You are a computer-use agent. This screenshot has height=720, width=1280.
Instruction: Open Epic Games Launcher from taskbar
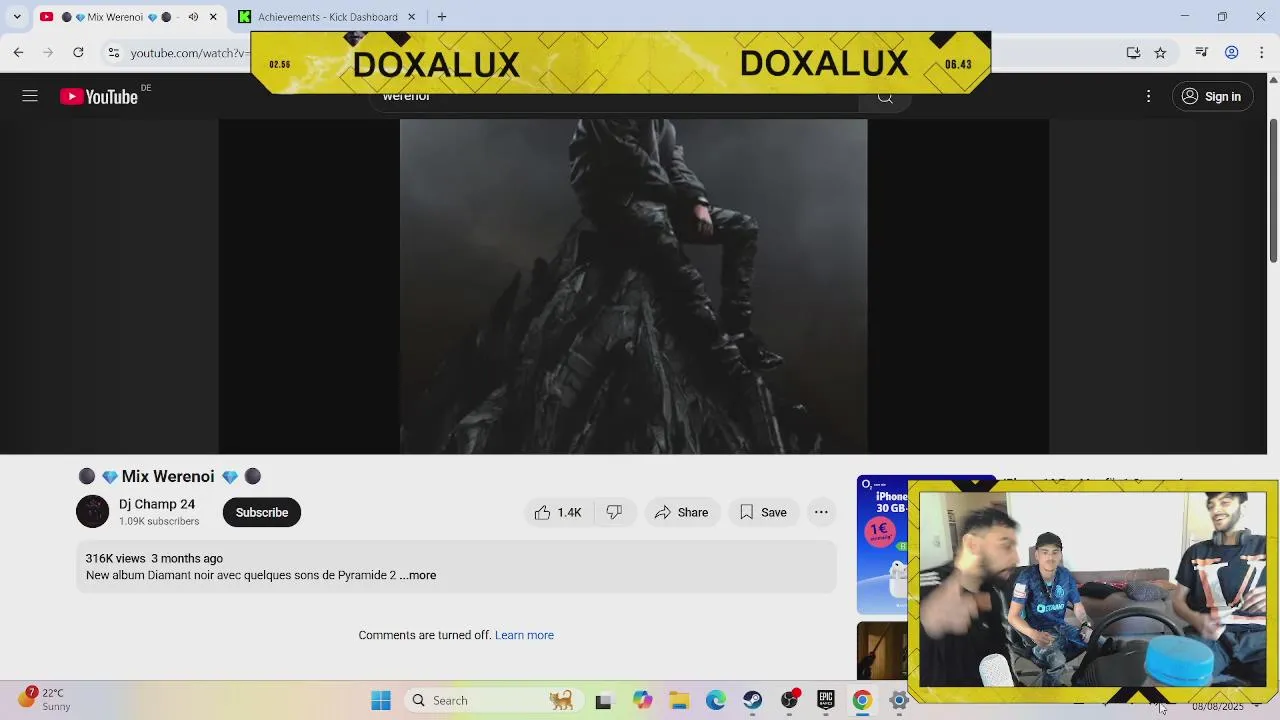tap(826, 700)
